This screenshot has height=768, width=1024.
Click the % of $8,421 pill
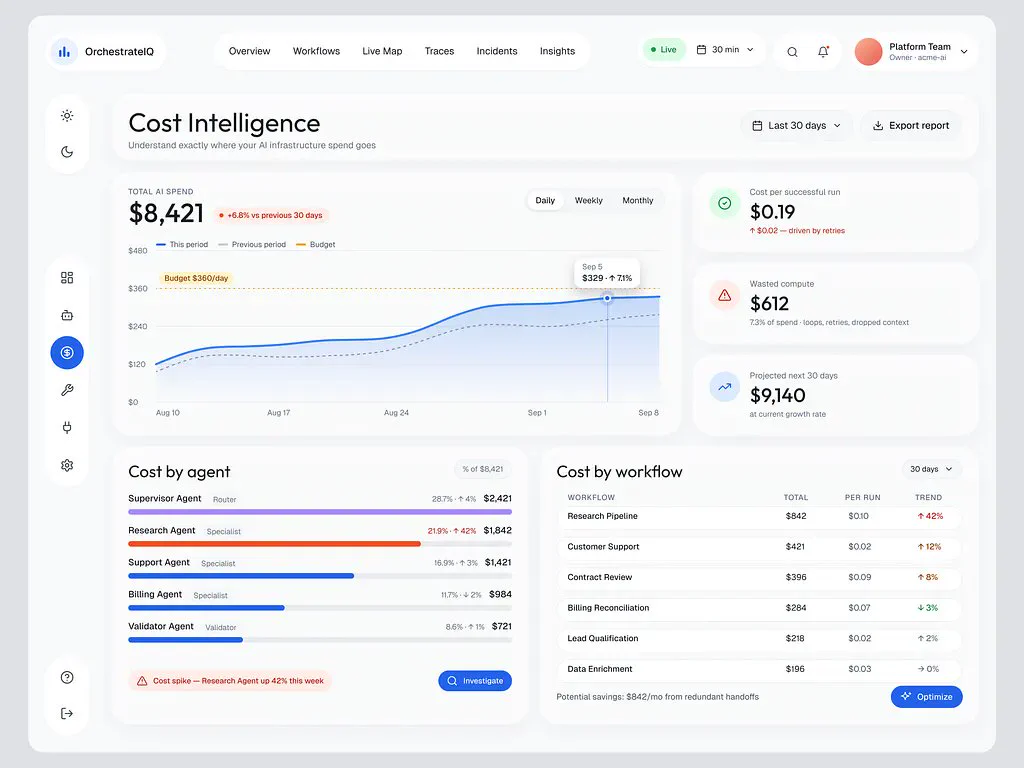tap(483, 469)
